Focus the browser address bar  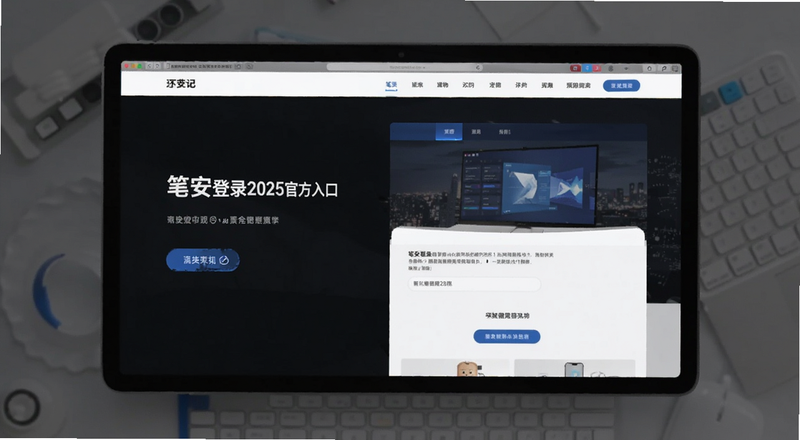(x=405, y=67)
